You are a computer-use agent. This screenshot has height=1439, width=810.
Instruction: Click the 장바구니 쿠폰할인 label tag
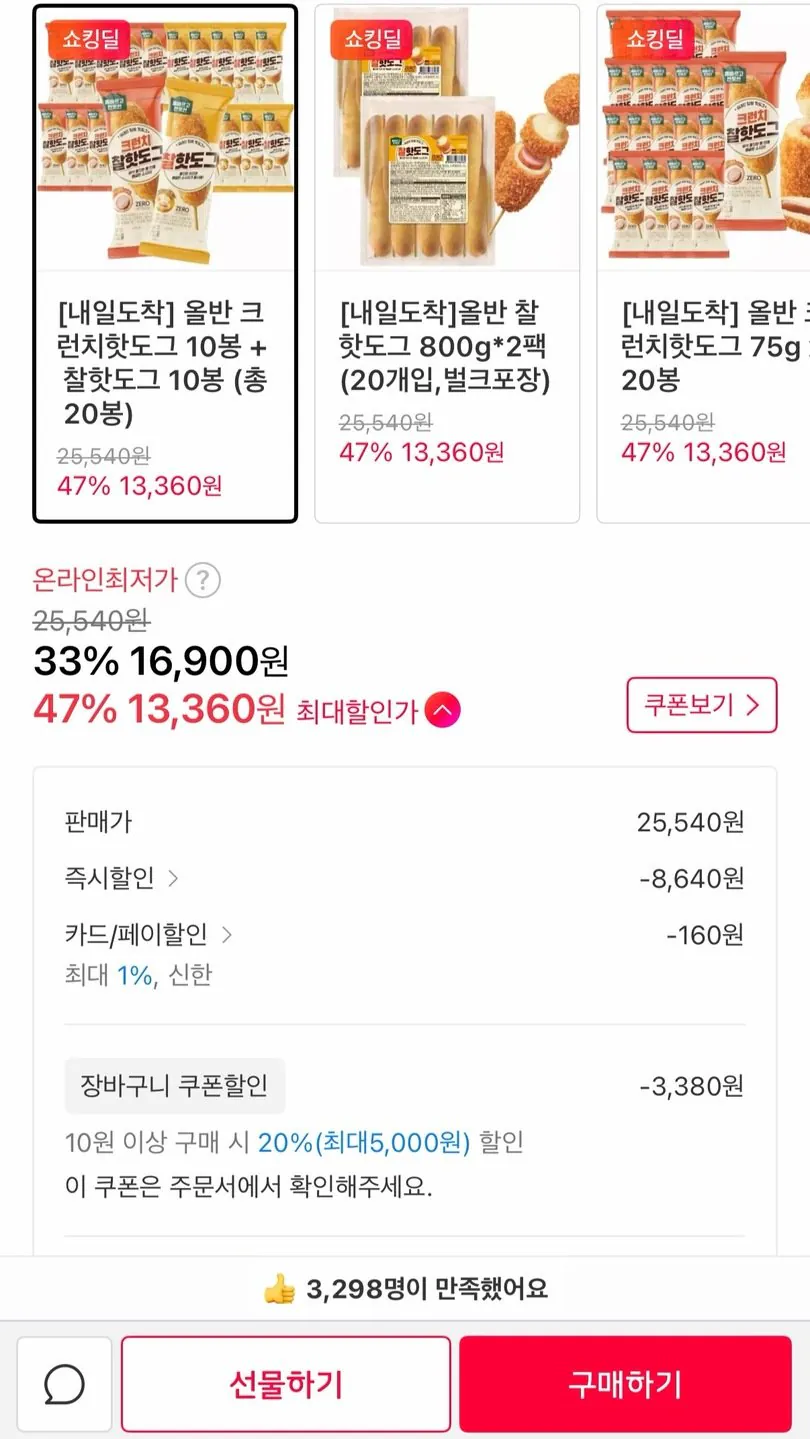tap(175, 1086)
